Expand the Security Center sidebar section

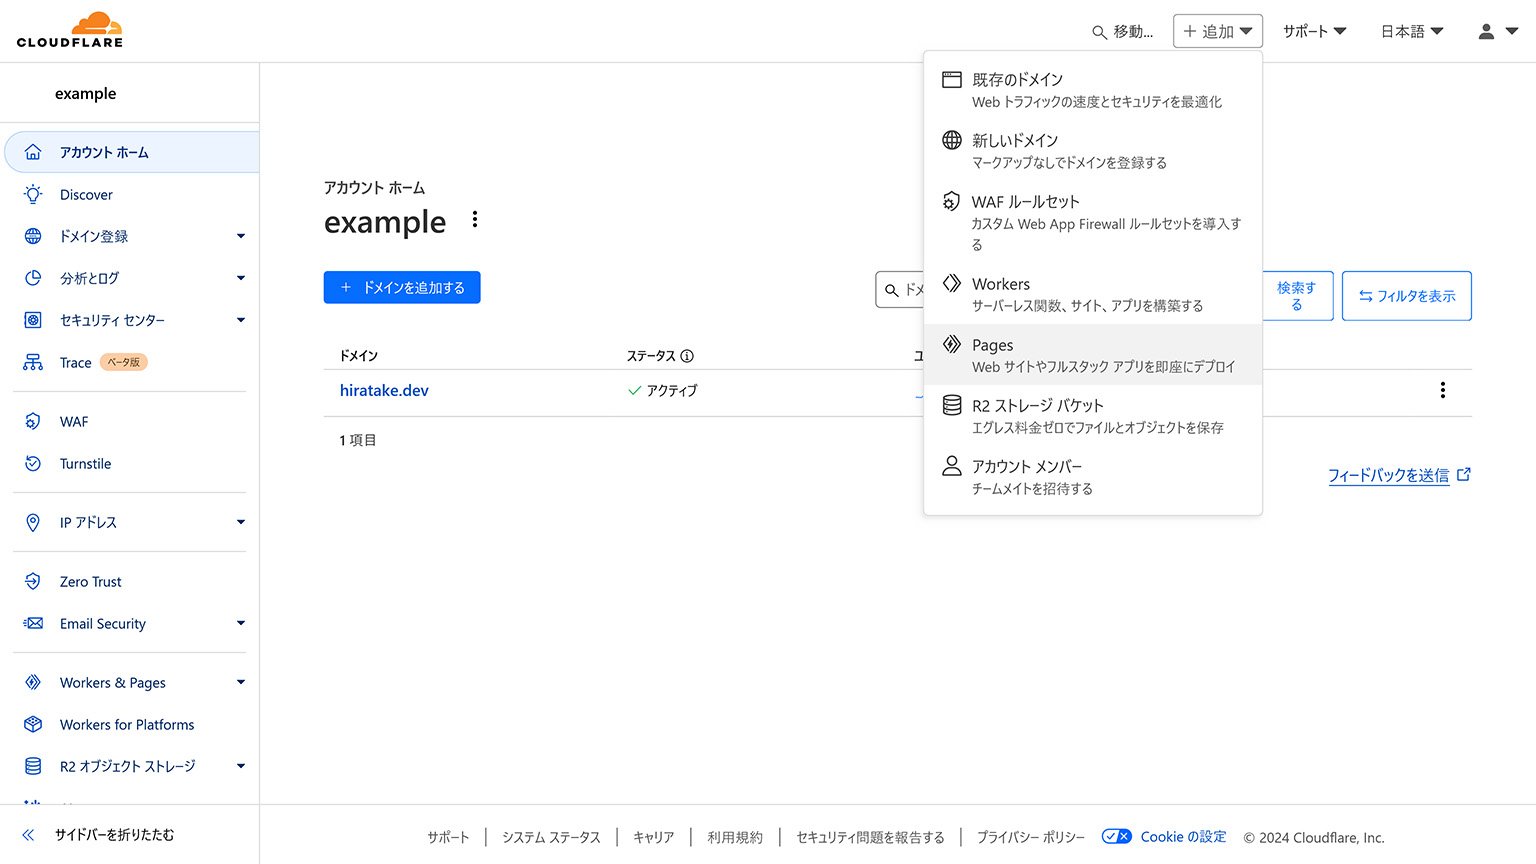point(241,320)
